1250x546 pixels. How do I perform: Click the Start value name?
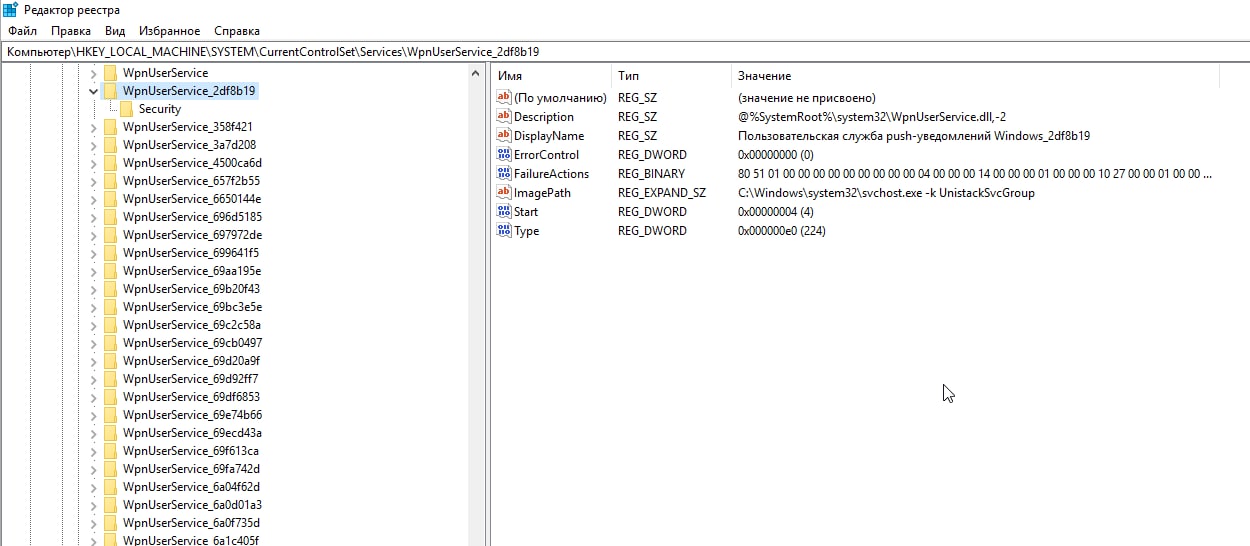coord(526,212)
